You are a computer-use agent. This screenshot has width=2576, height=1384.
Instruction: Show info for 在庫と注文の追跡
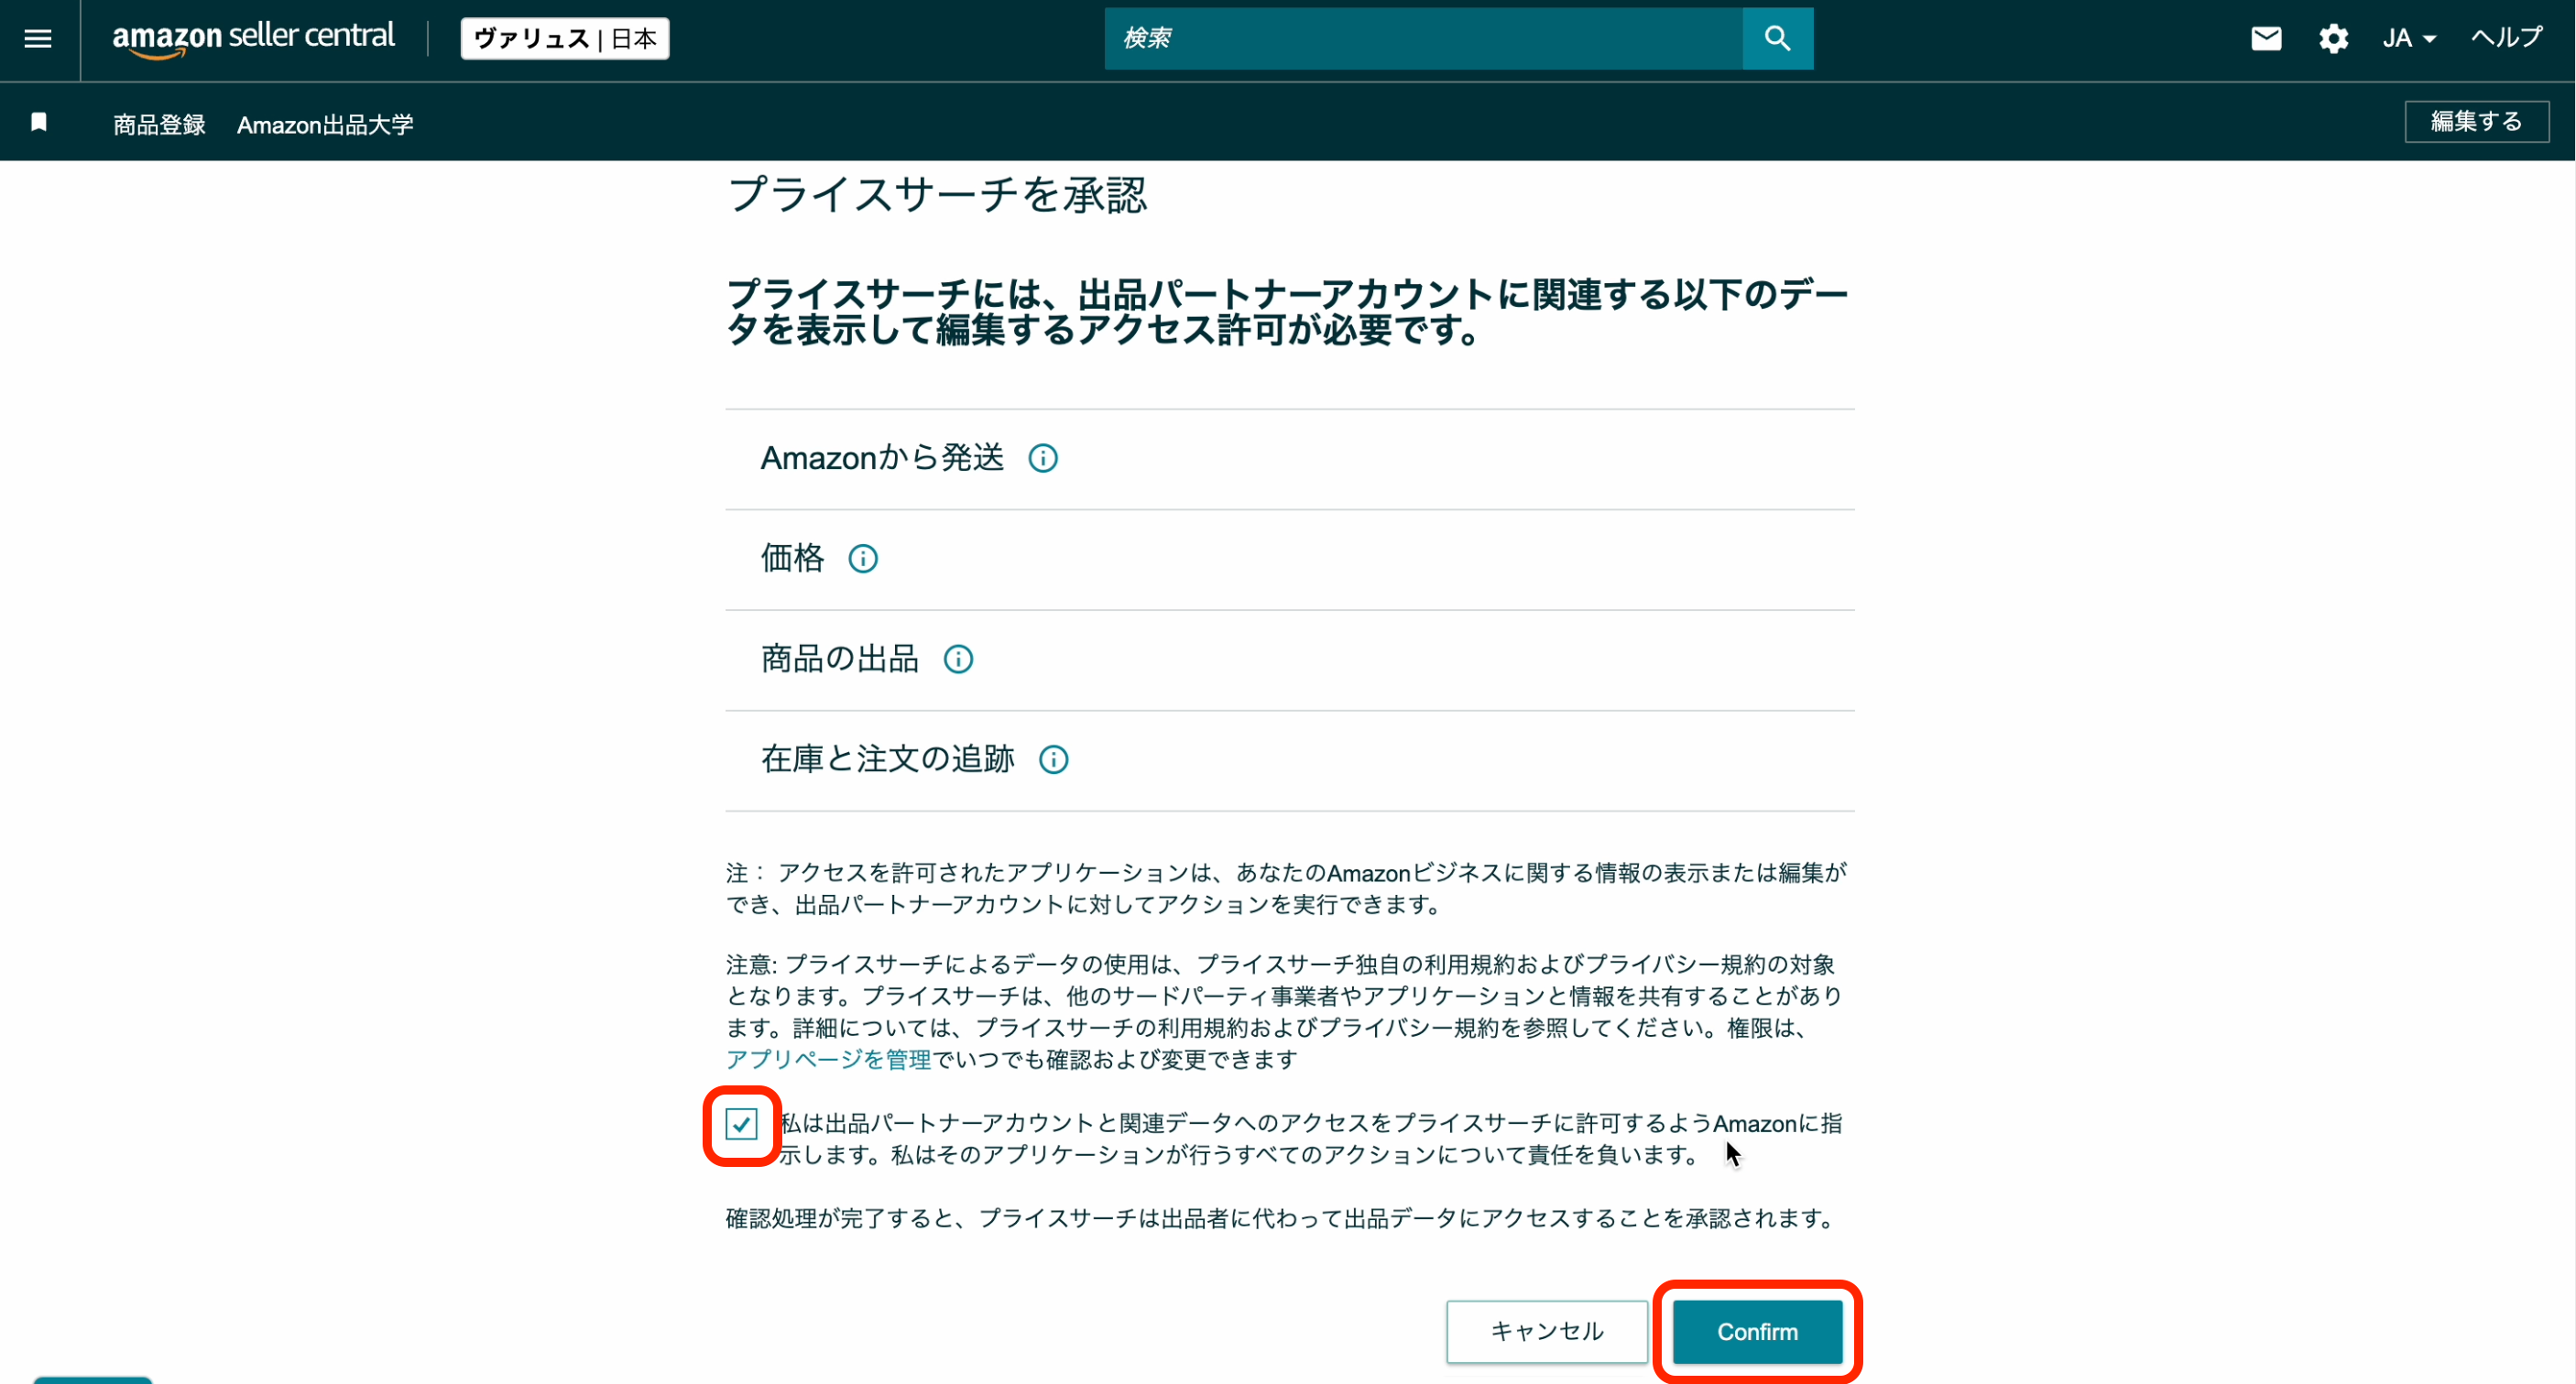[x=1053, y=759]
